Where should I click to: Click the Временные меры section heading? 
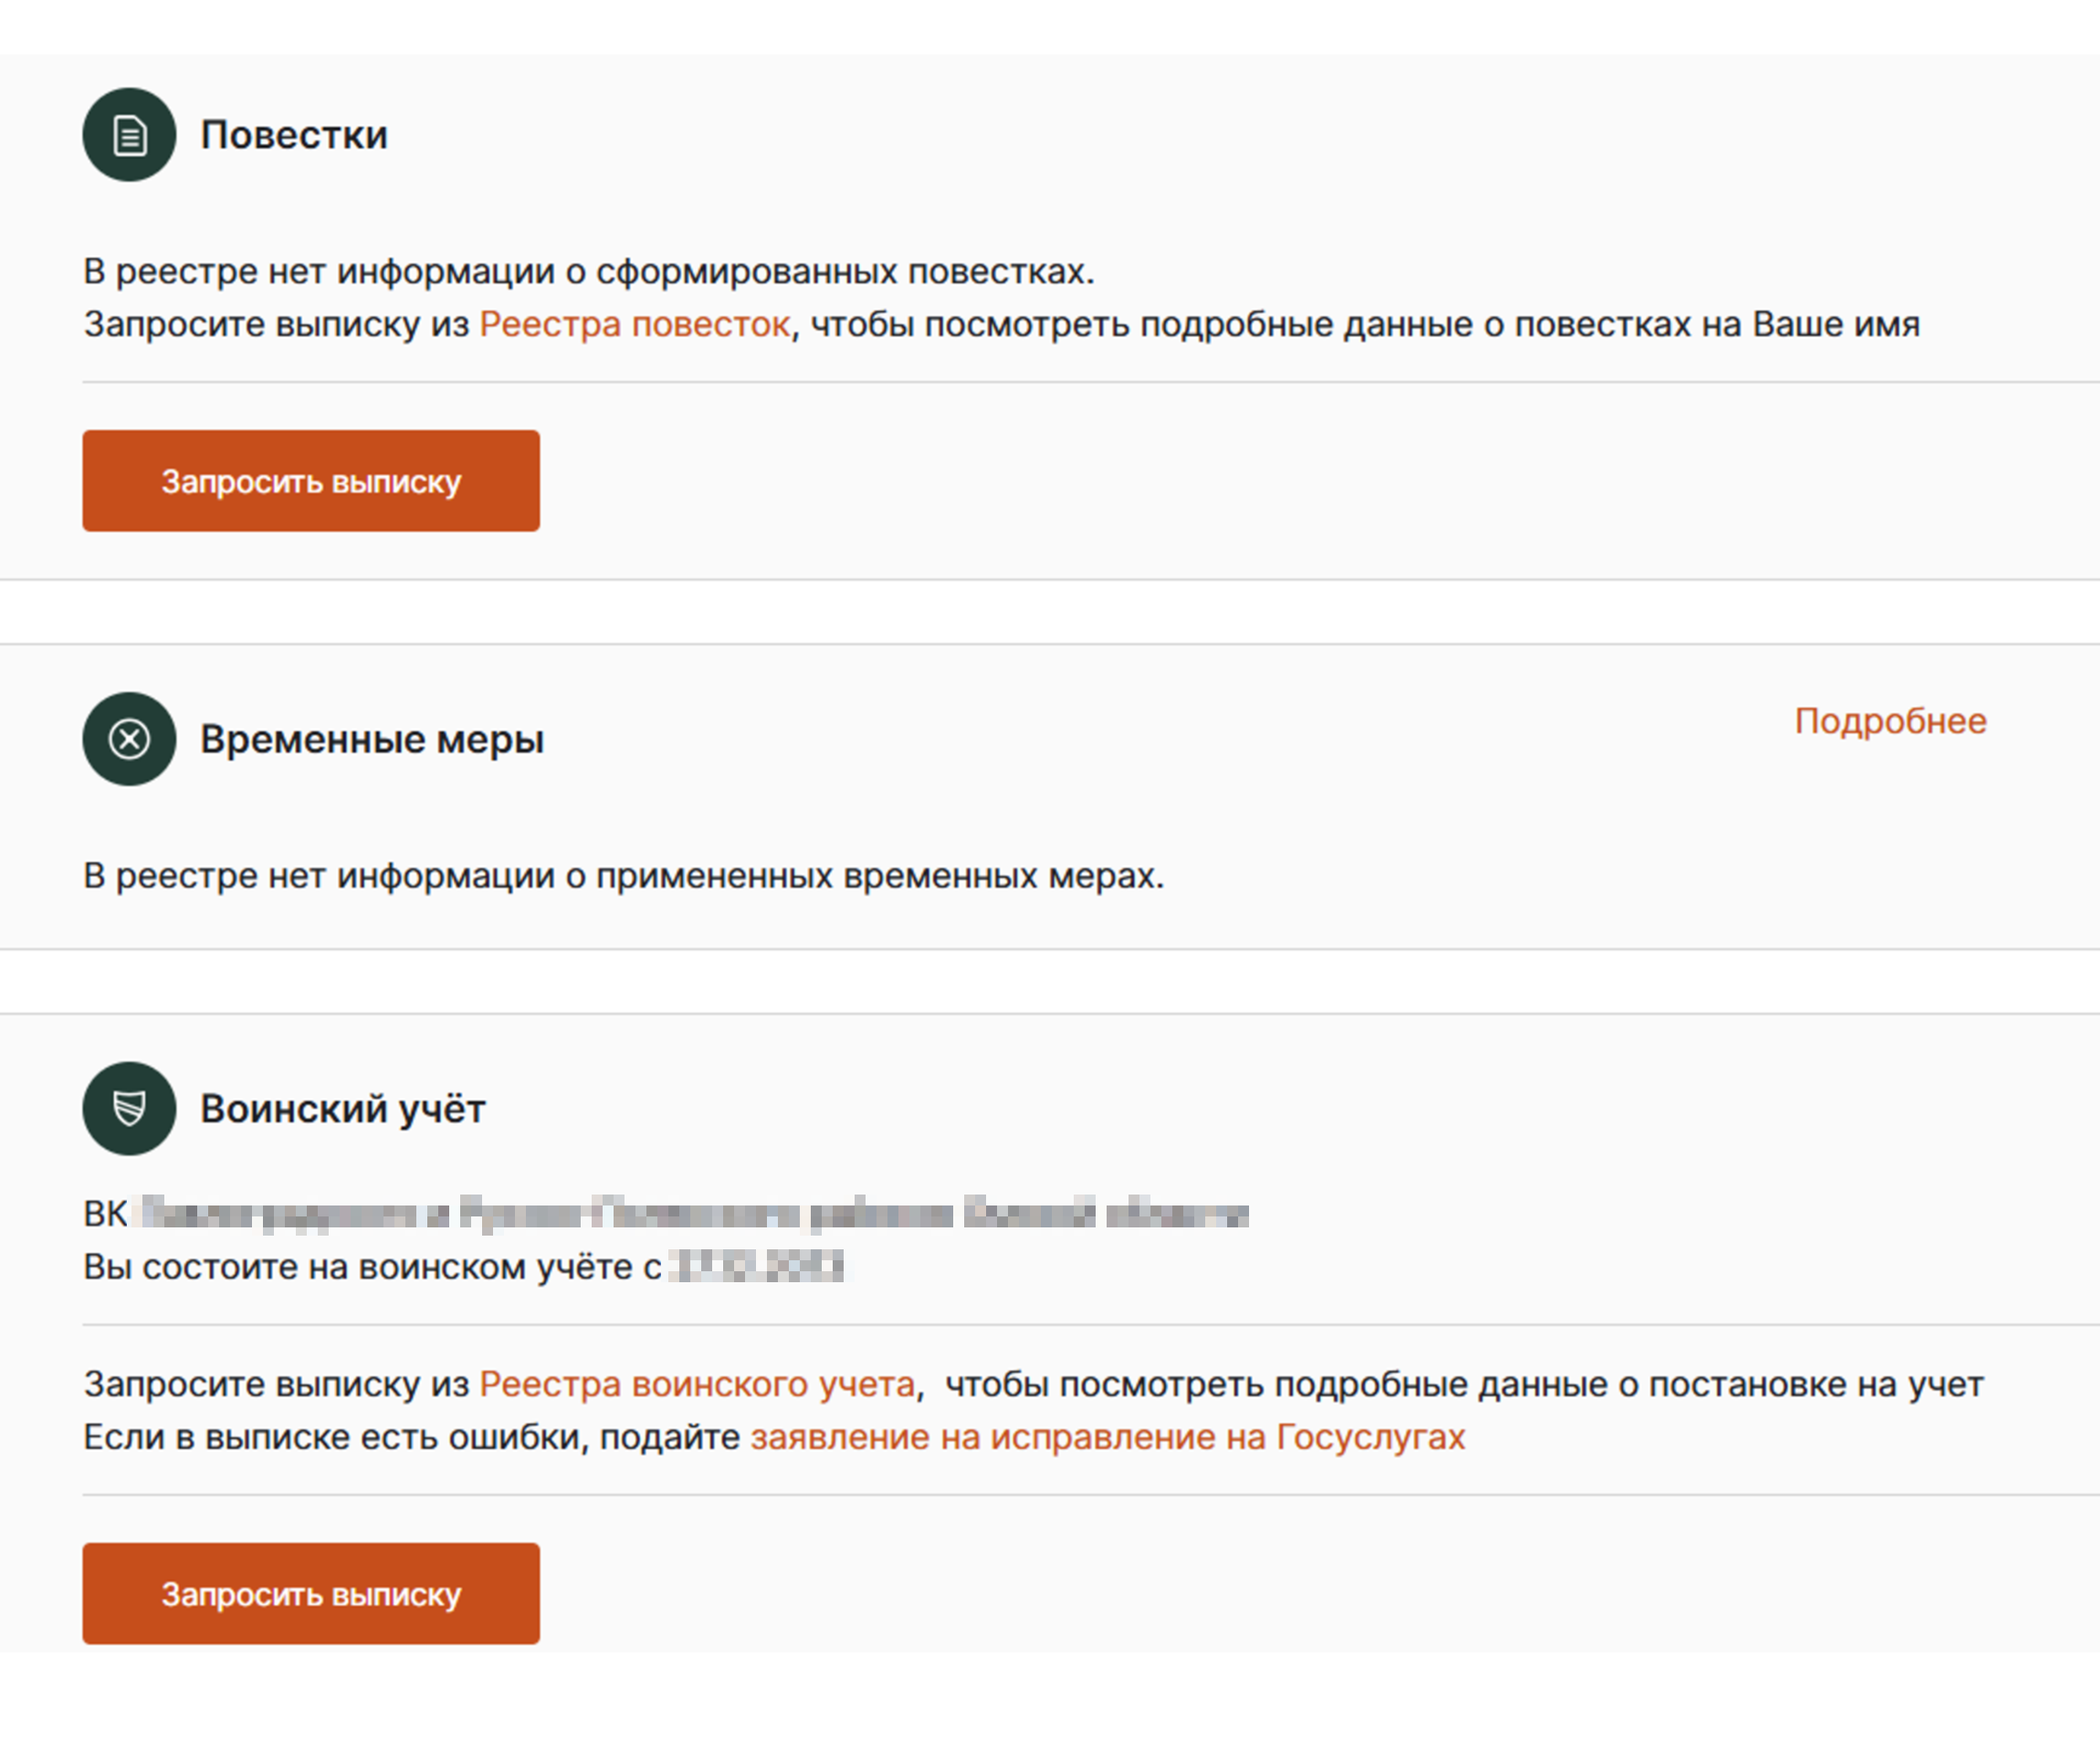[372, 740]
